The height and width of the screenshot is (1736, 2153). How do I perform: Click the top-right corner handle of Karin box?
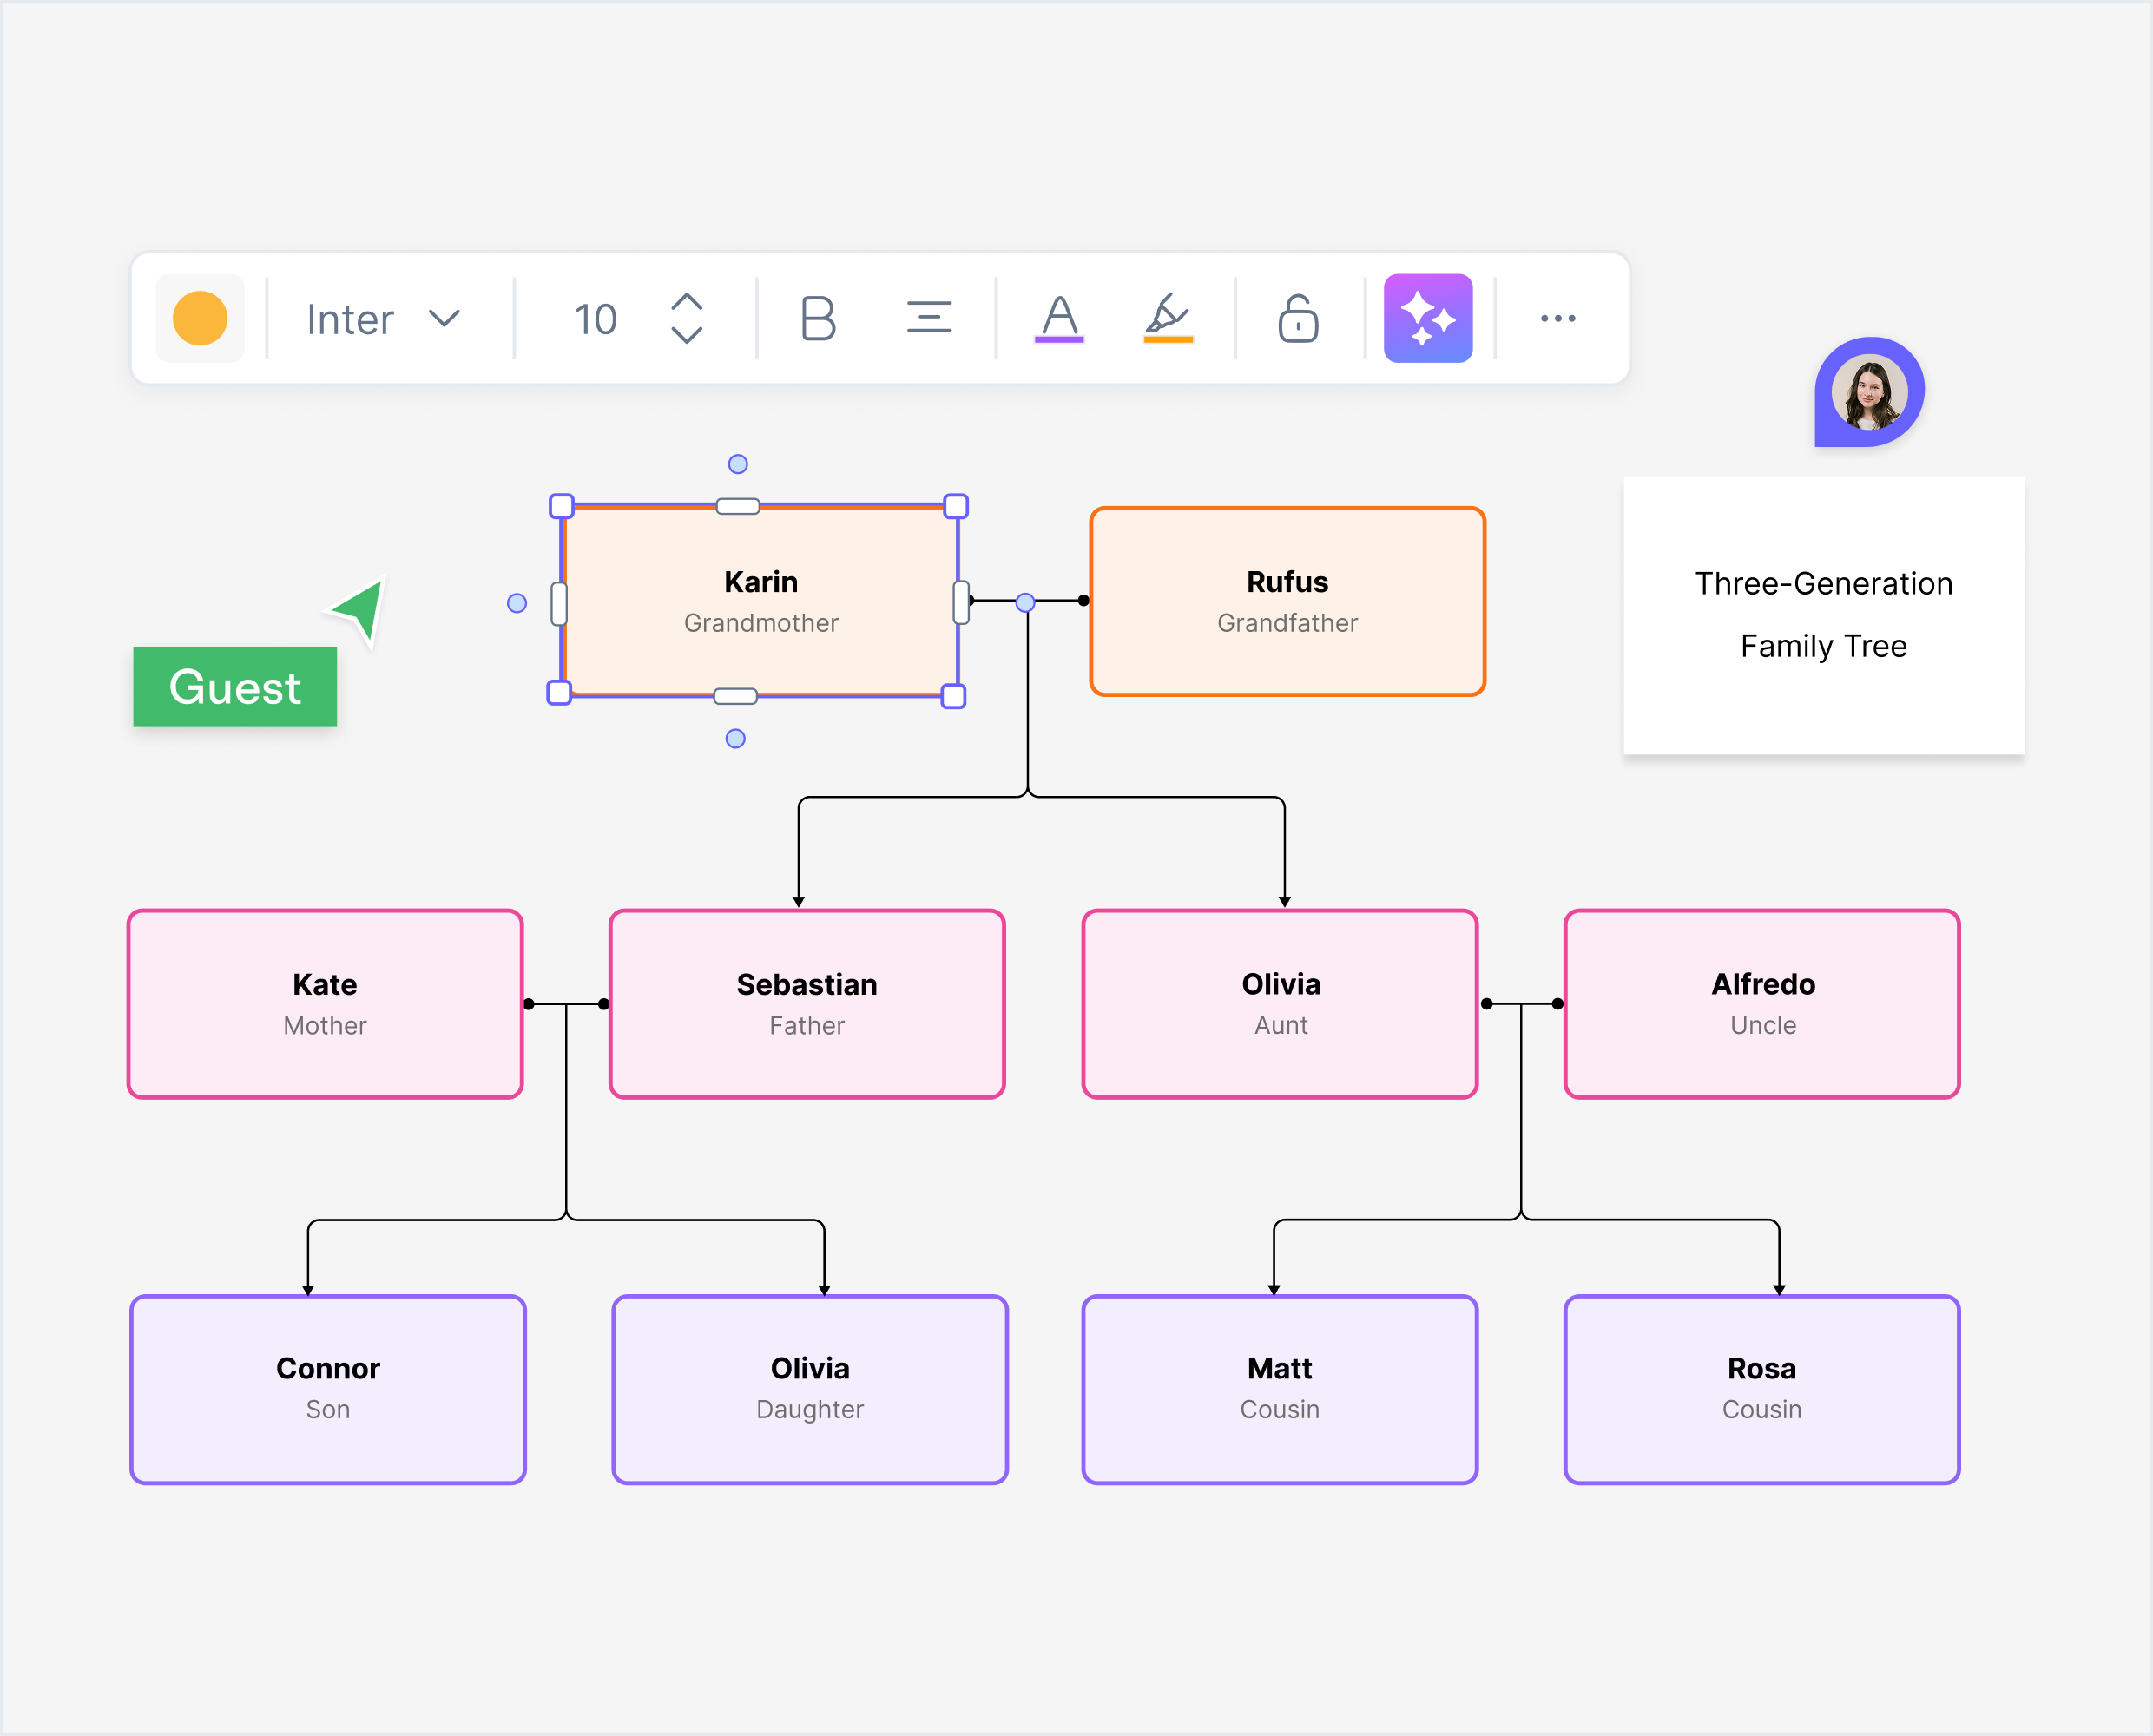tap(956, 506)
